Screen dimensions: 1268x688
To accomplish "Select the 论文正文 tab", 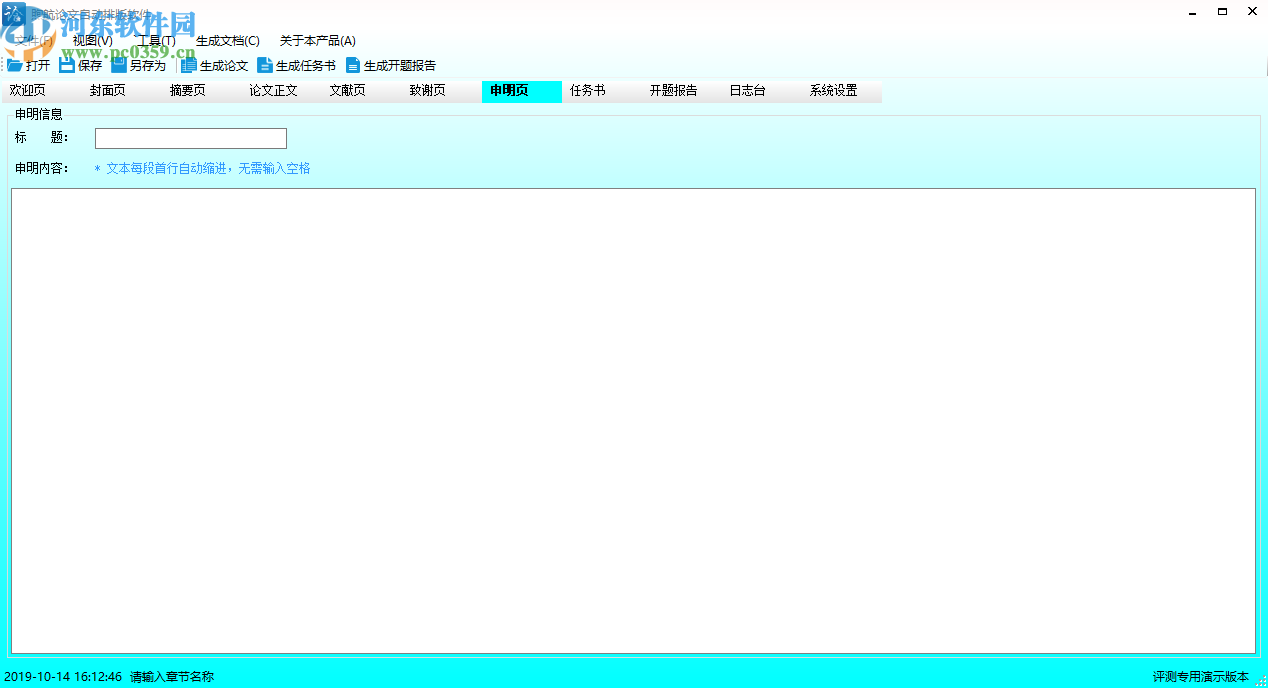I will [281, 91].
